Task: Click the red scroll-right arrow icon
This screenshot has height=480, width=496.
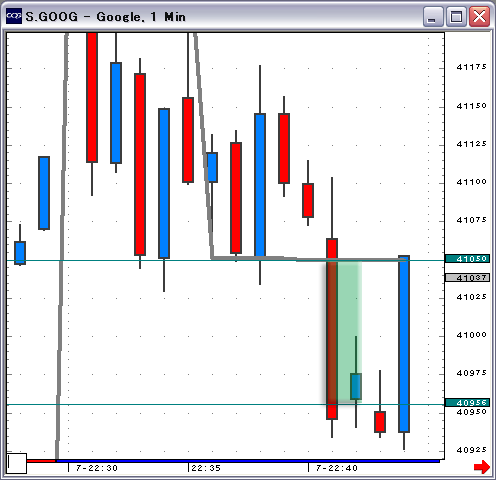Action: pos(482,466)
